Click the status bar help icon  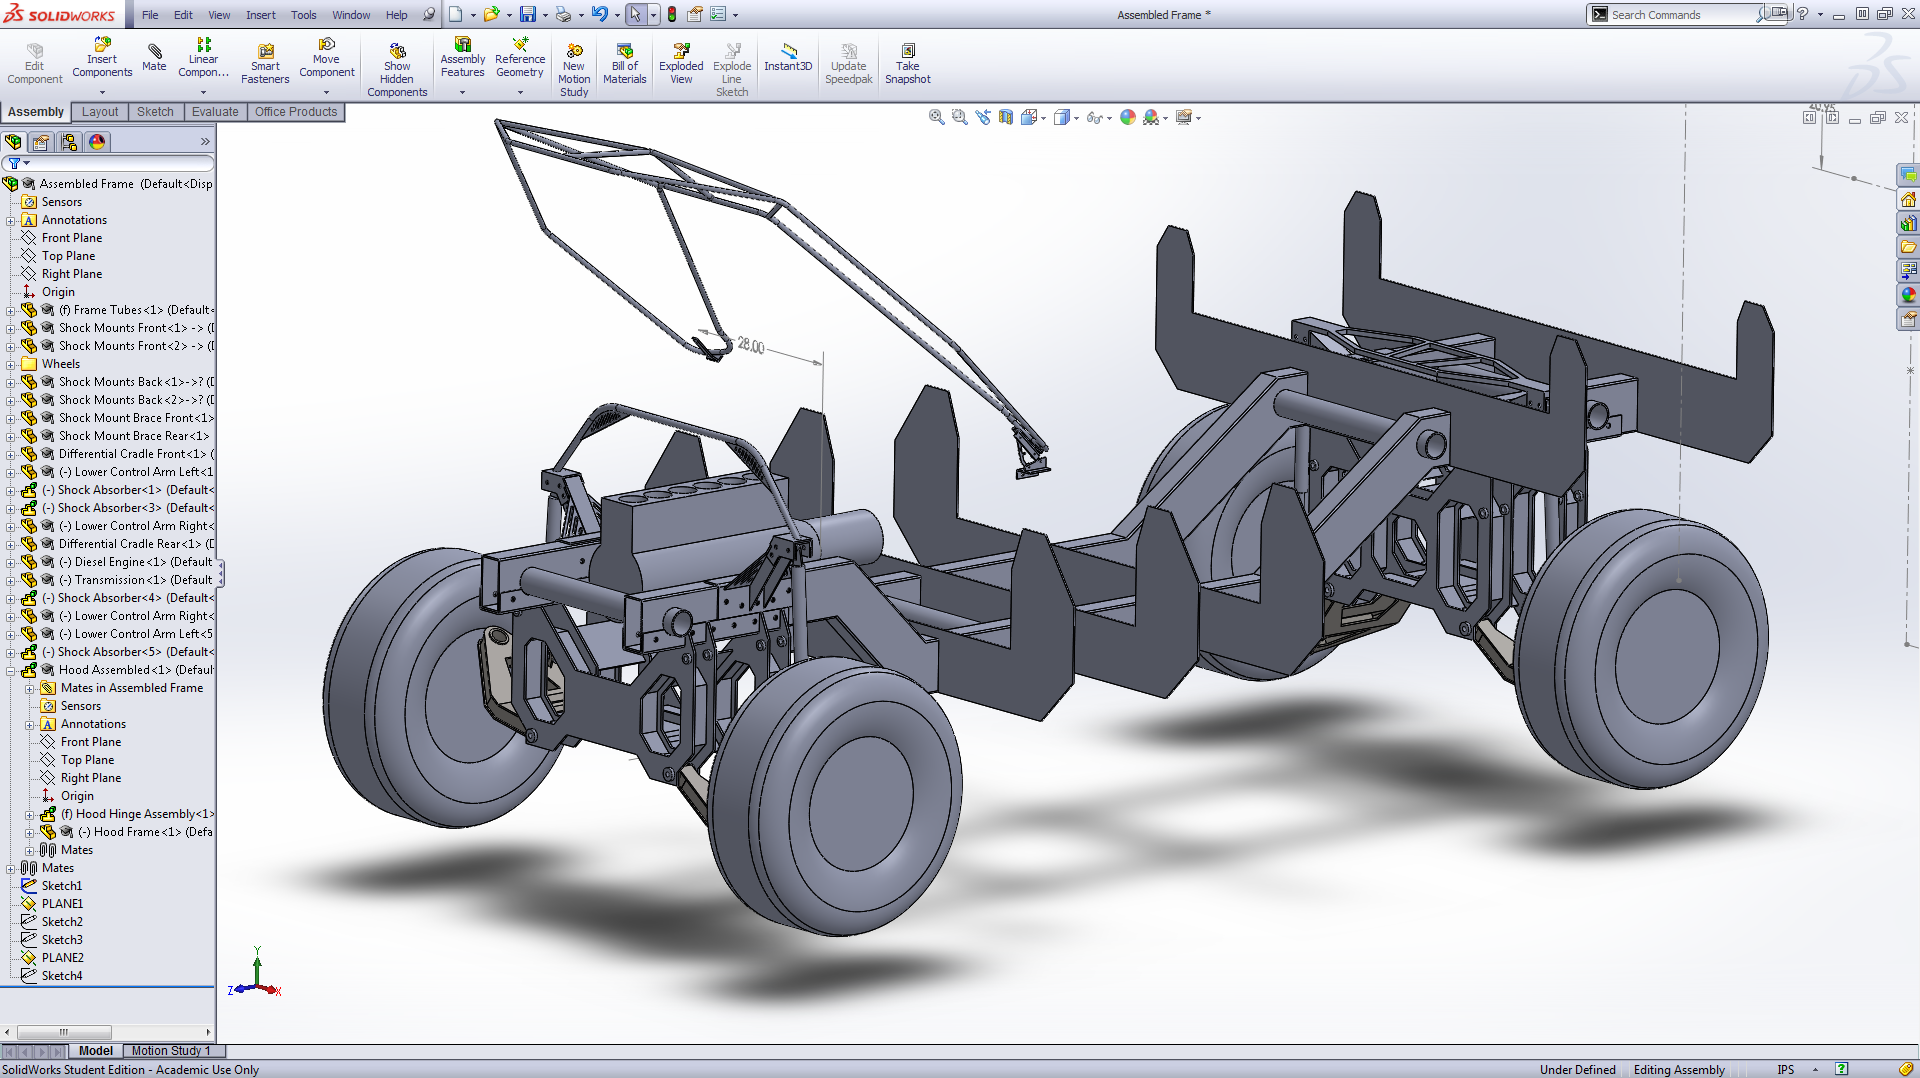pyautogui.click(x=1841, y=1069)
